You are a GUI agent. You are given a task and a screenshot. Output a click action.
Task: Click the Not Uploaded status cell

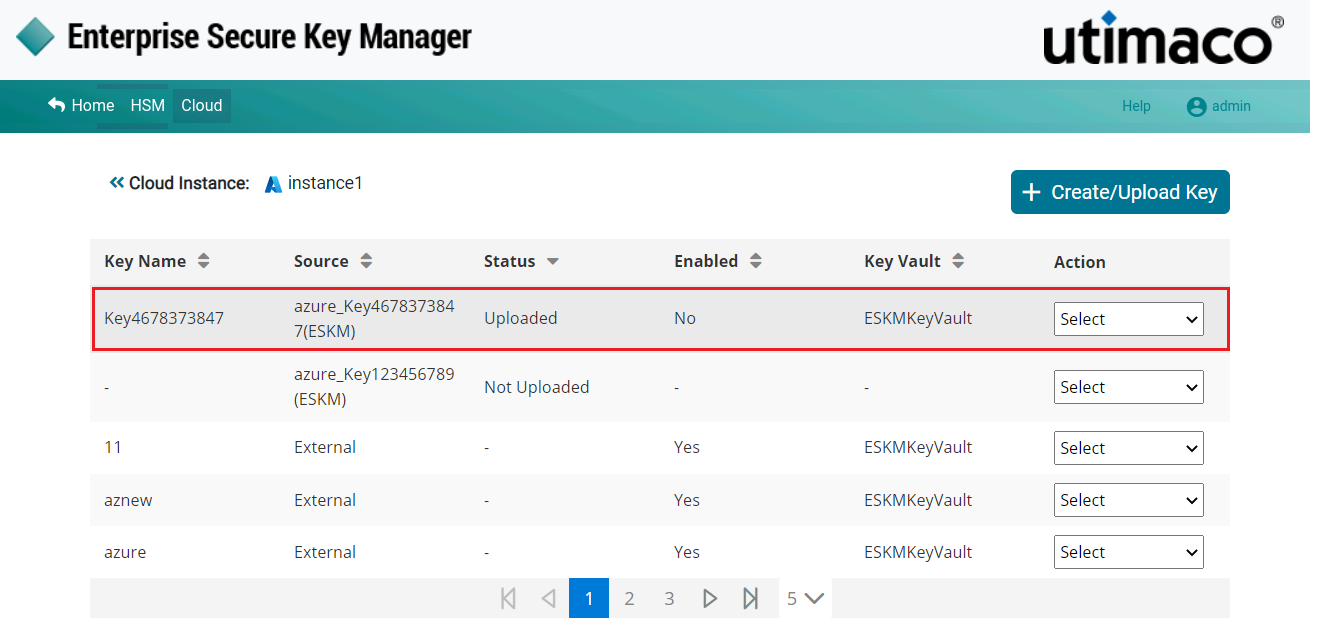537,387
